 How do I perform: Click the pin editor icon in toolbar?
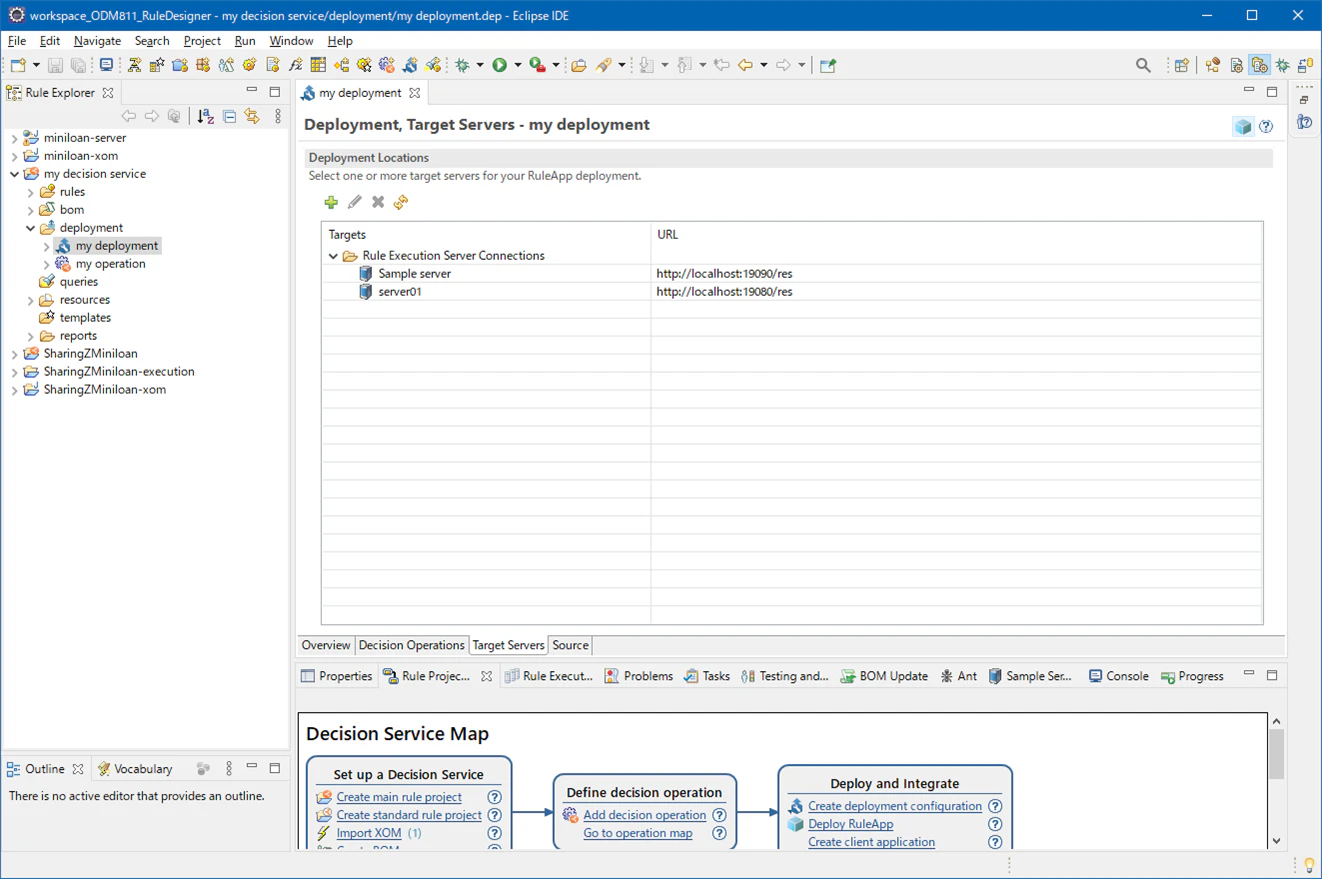tap(828, 65)
